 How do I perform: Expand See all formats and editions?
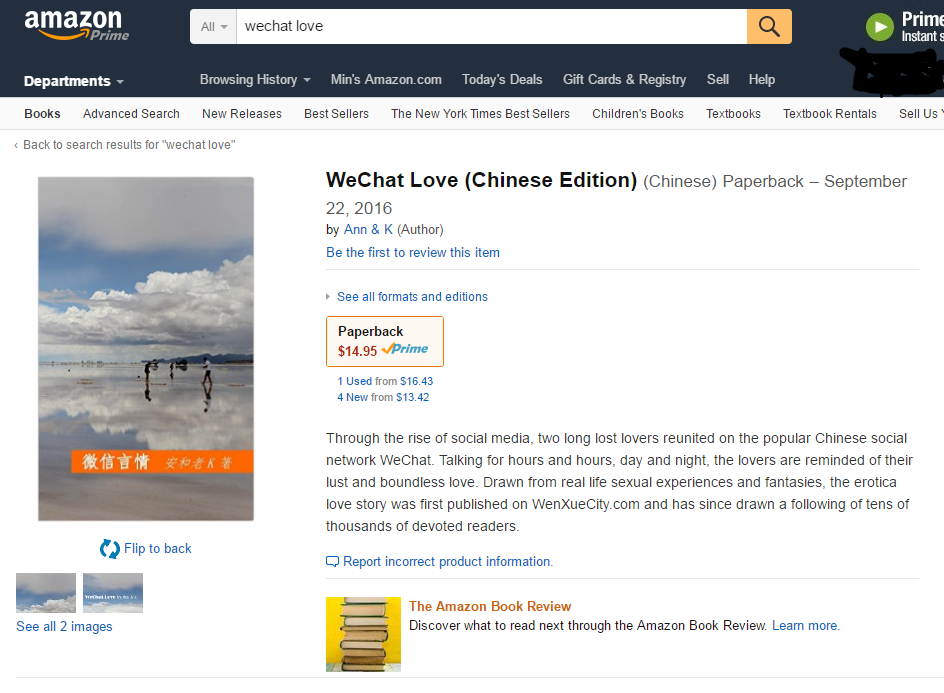pyautogui.click(x=412, y=297)
